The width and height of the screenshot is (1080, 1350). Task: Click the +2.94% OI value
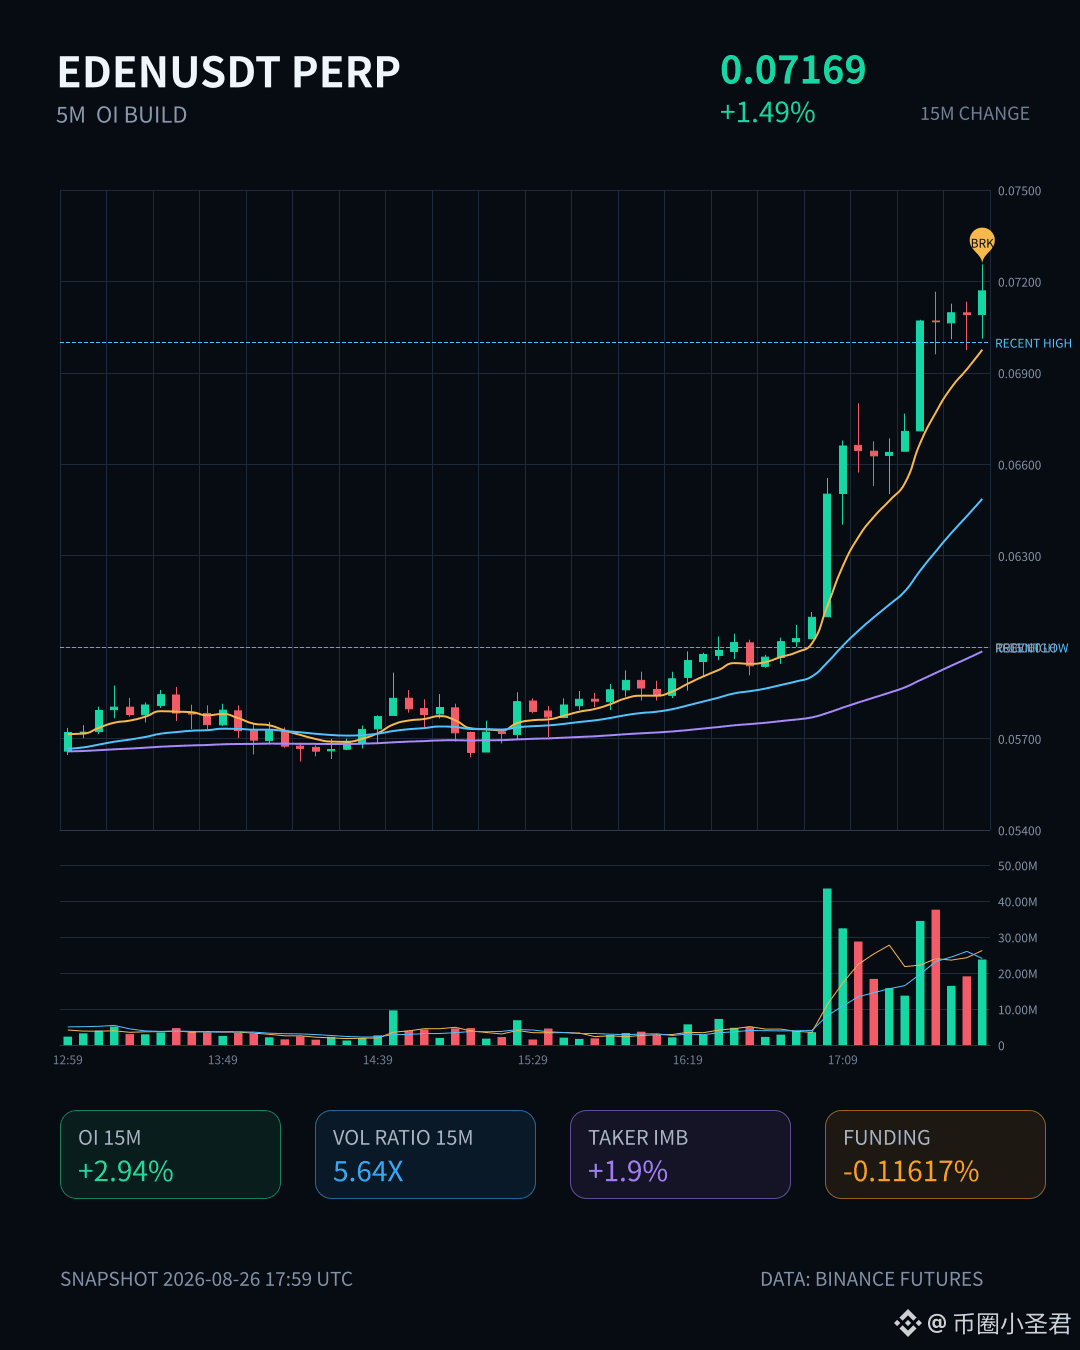point(126,1171)
